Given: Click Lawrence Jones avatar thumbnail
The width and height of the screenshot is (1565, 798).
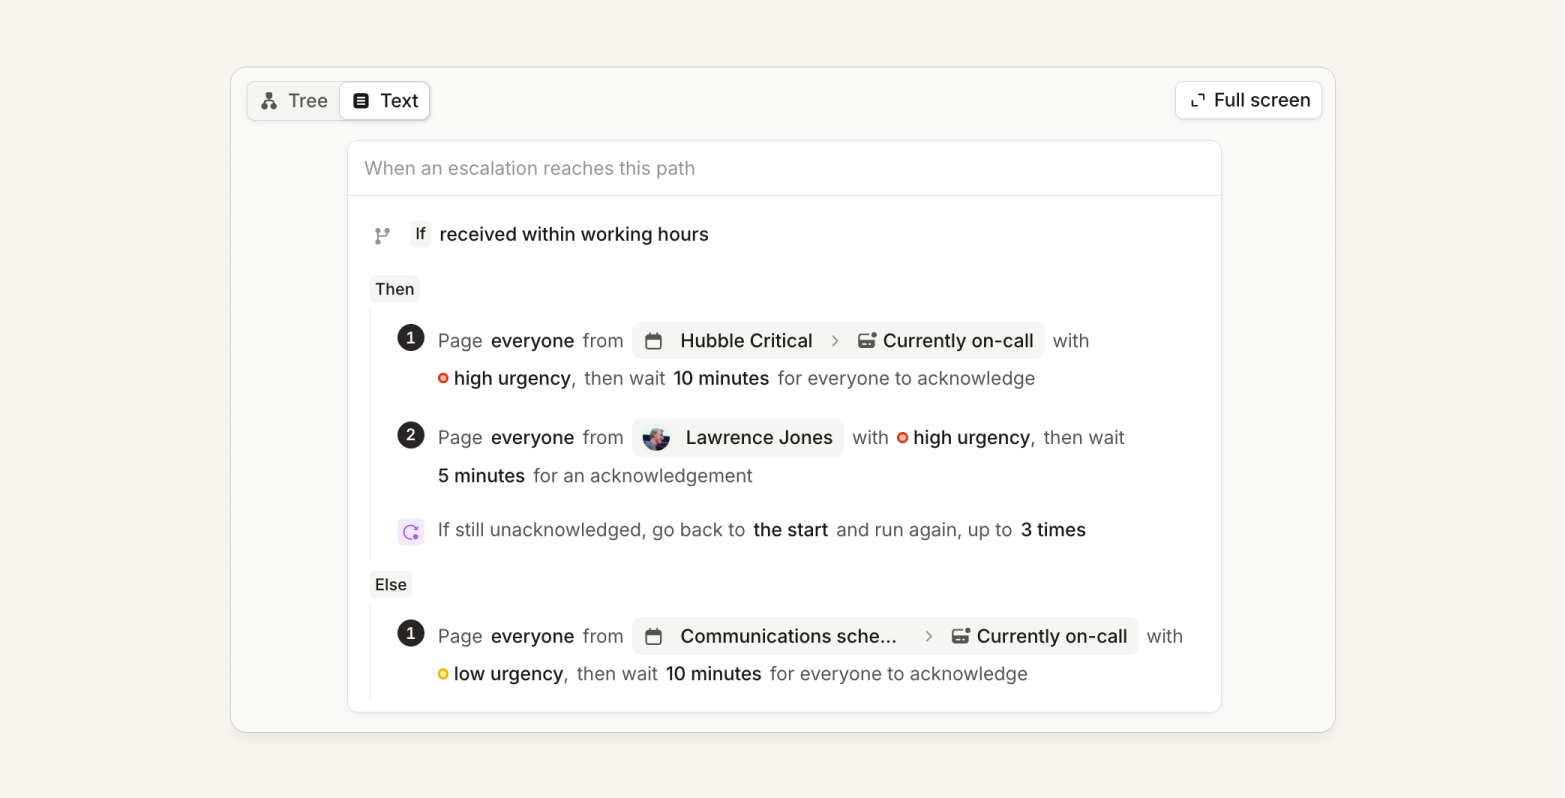Looking at the screenshot, I should tap(656, 438).
